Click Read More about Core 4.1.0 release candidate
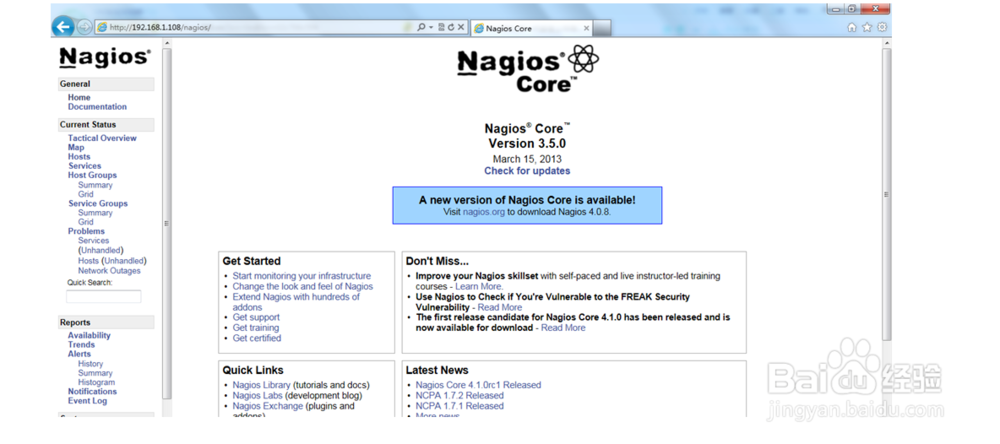This screenshot has height=444, width=1000. 563,328
